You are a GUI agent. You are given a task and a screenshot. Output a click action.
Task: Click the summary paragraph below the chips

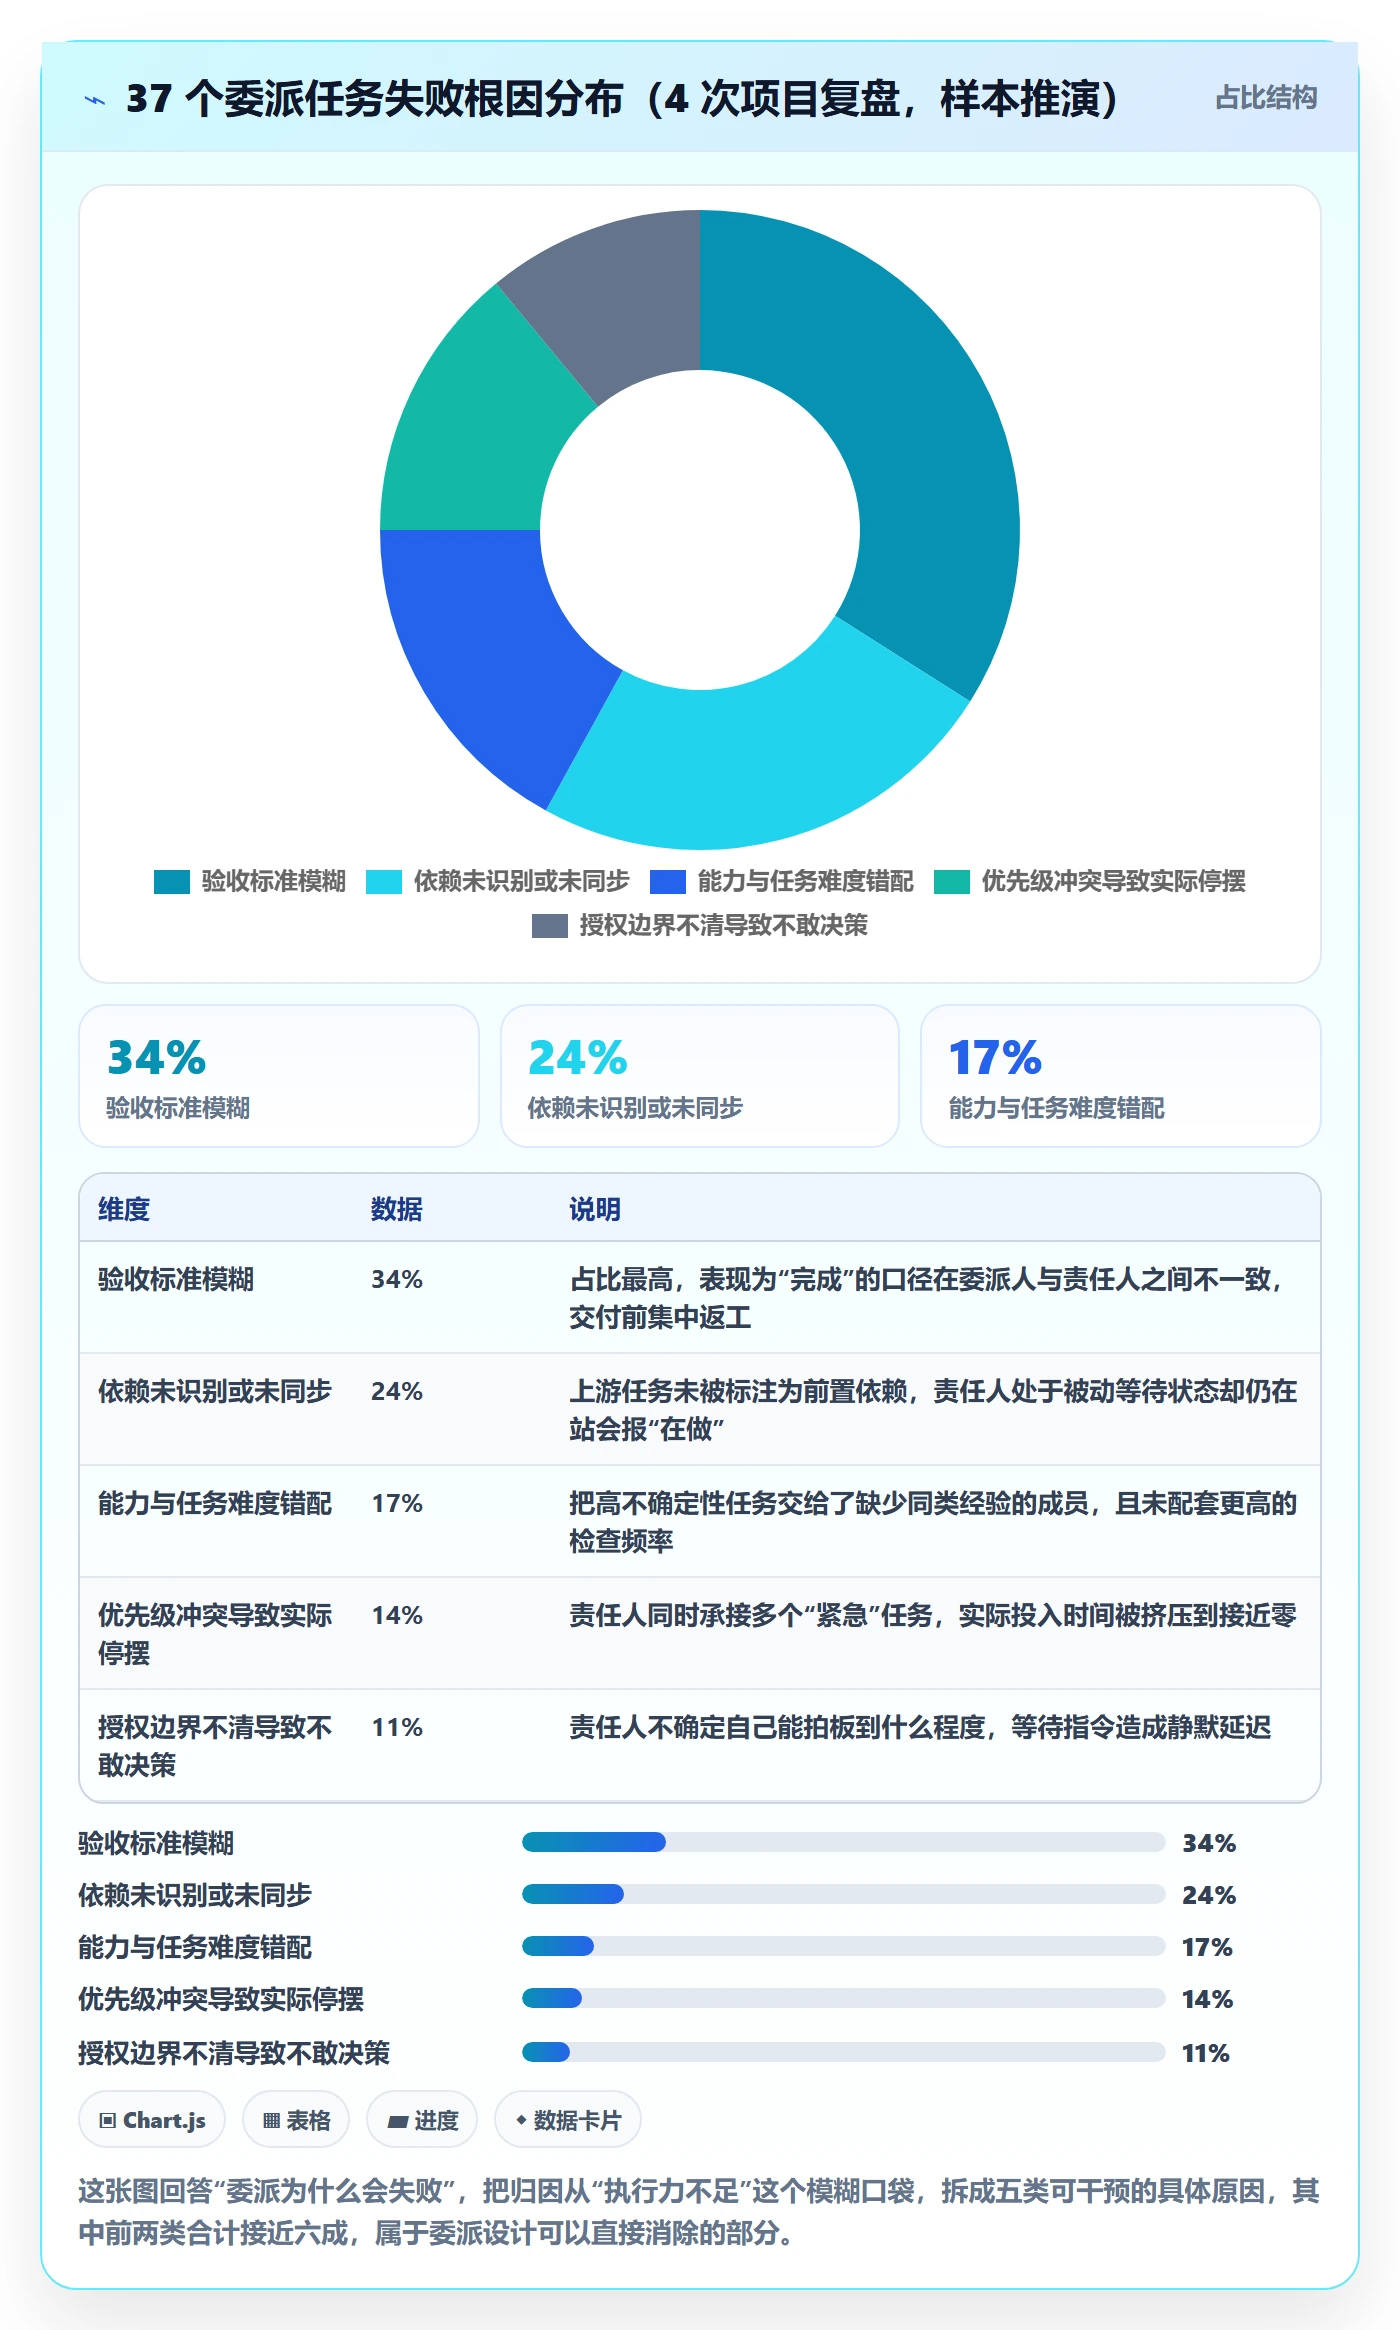(x=699, y=2211)
